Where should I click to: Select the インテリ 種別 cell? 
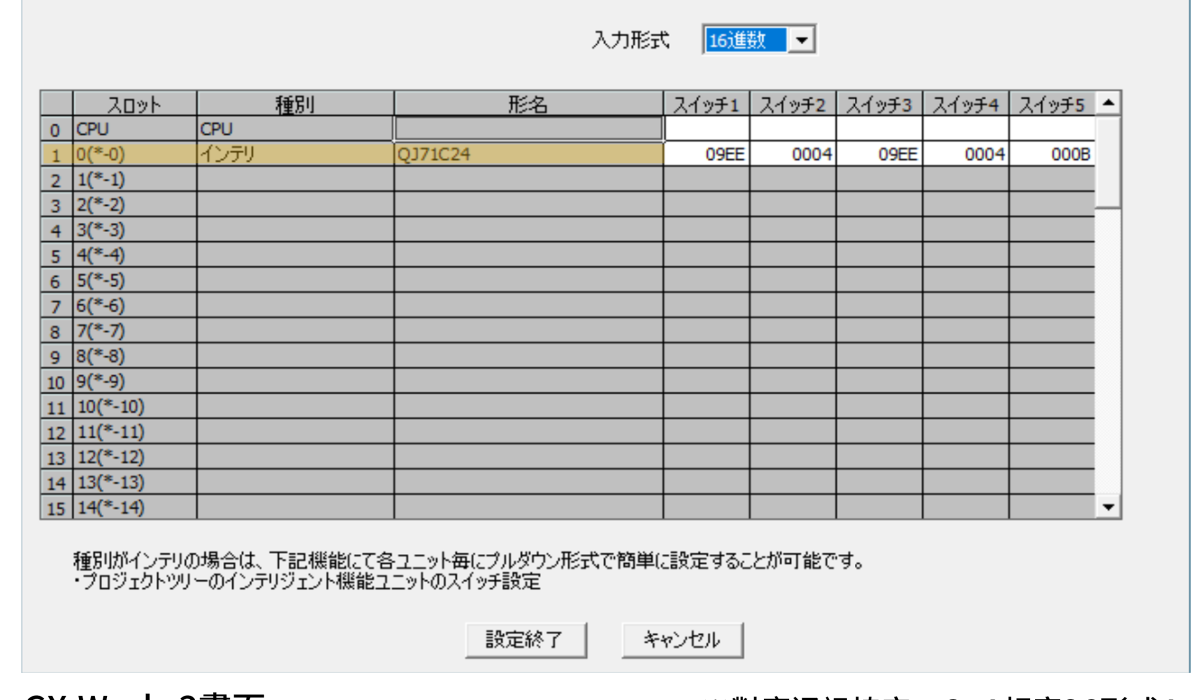(295, 154)
